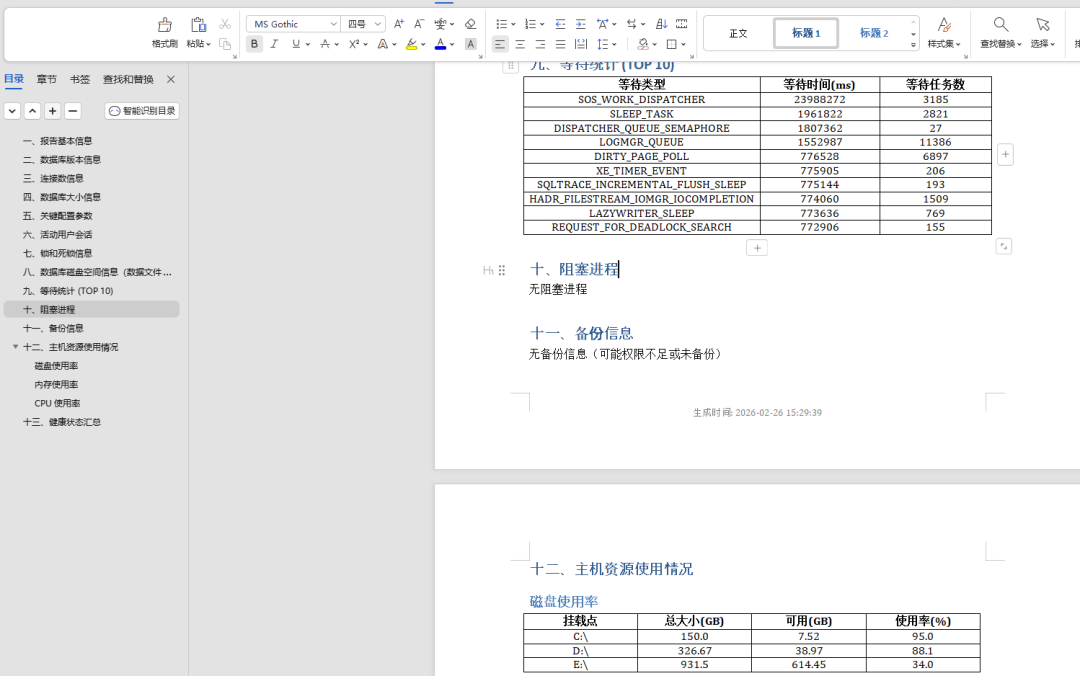Decrease paragraph indent
The height and width of the screenshot is (676, 1080).
561,24
